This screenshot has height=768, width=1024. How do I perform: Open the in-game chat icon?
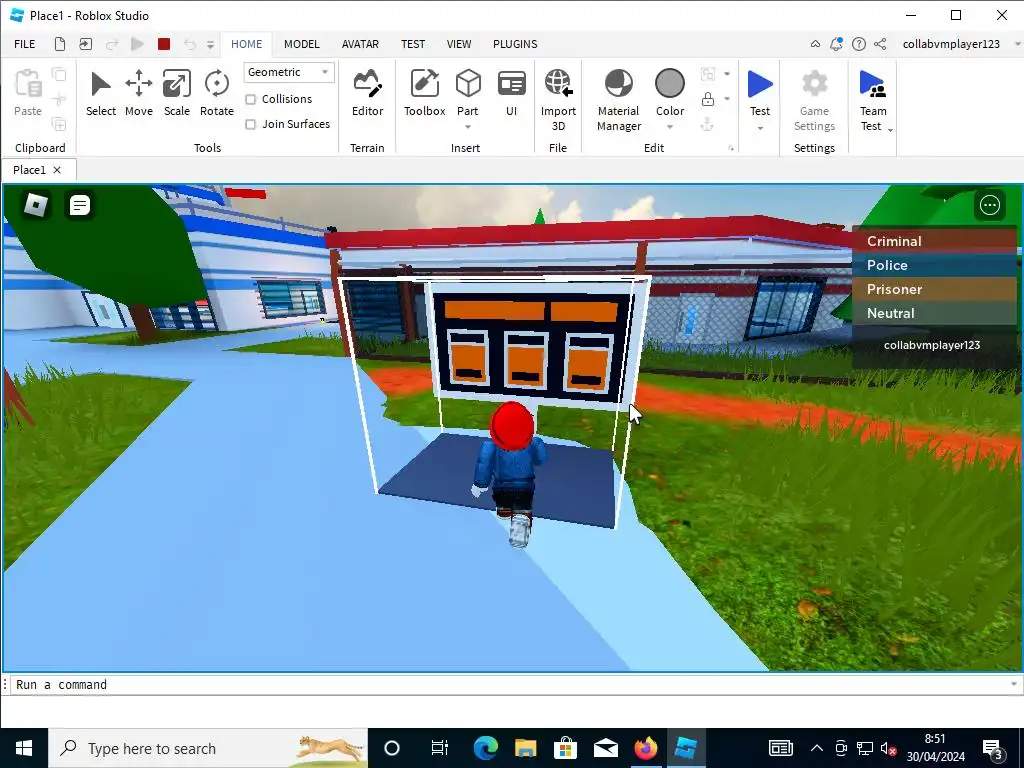[79, 205]
